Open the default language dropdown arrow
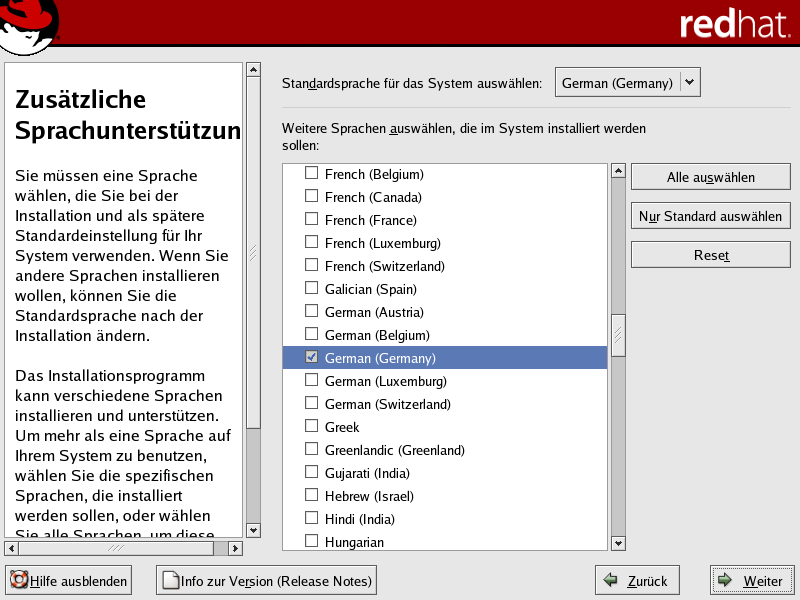The width and height of the screenshot is (800, 600). point(690,83)
